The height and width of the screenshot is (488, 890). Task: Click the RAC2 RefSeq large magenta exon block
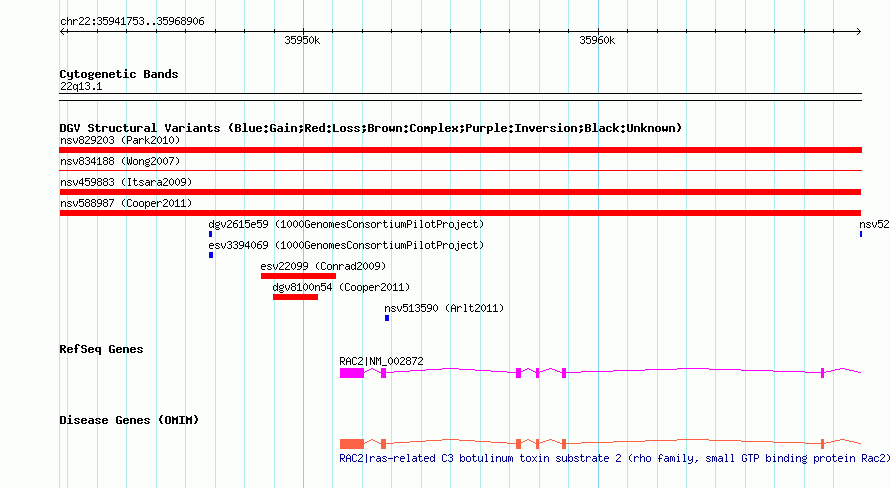click(x=352, y=373)
